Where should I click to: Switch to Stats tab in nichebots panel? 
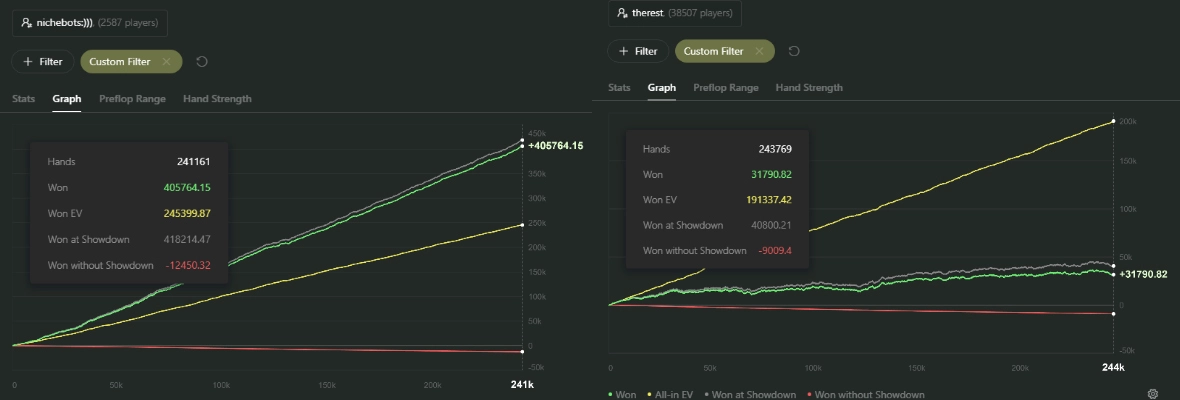23,98
